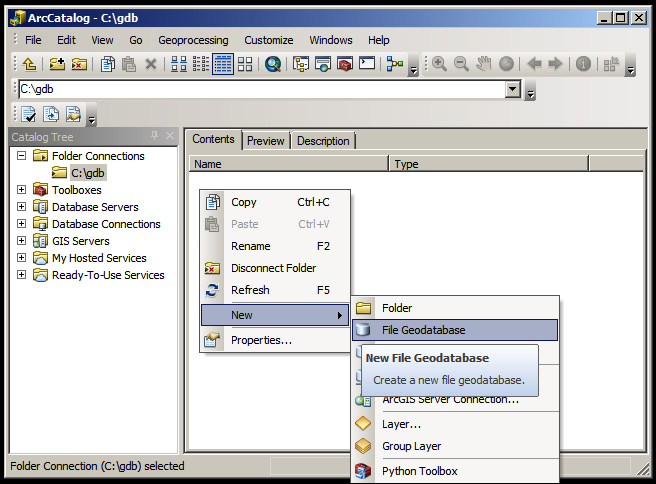This screenshot has width=656, height=484.
Task: Click the Full Extent globe icon
Action: click(x=506, y=64)
